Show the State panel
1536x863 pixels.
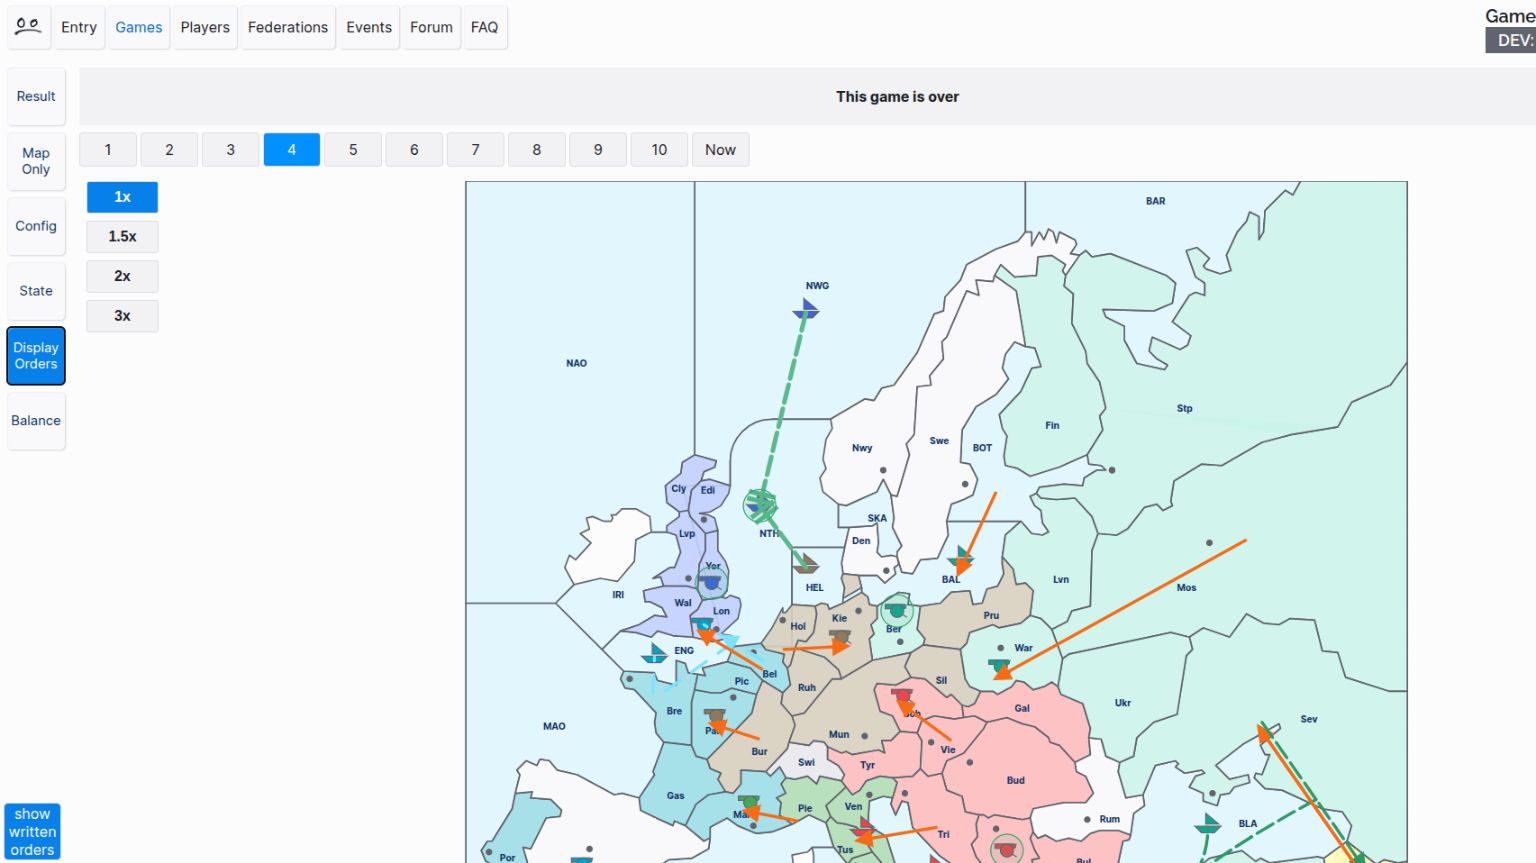36,291
